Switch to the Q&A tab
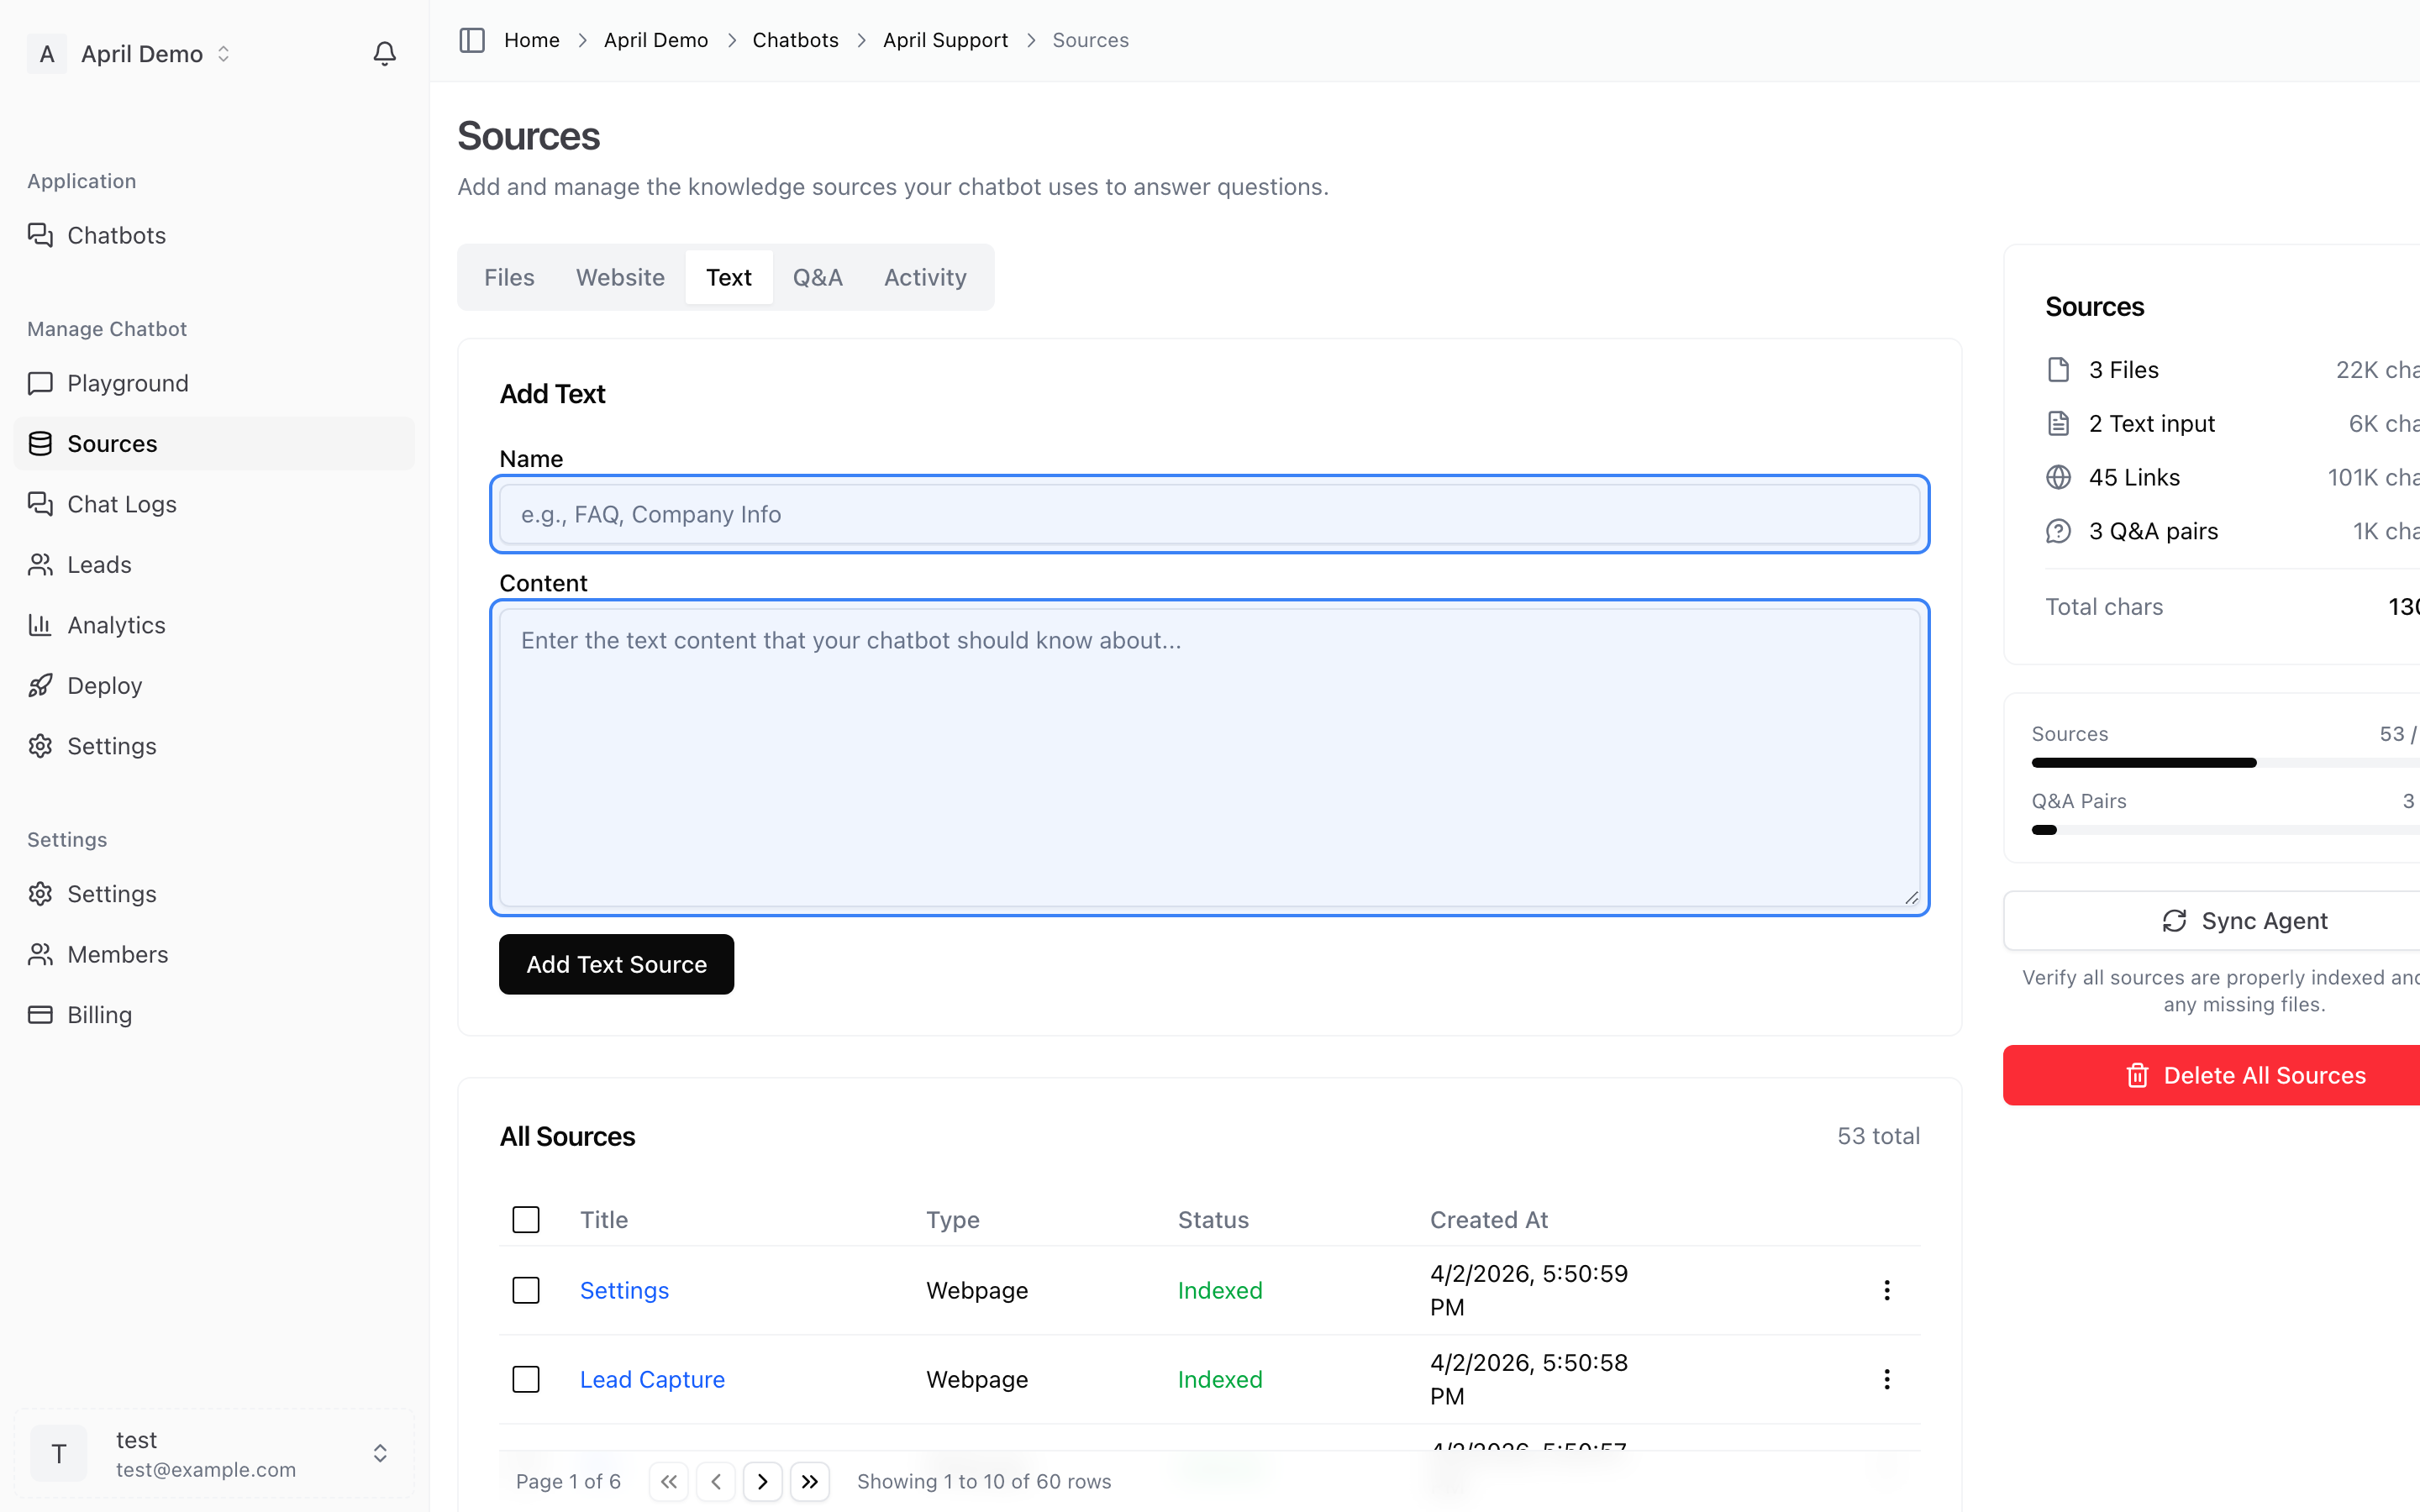2420x1512 pixels. pos(818,277)
